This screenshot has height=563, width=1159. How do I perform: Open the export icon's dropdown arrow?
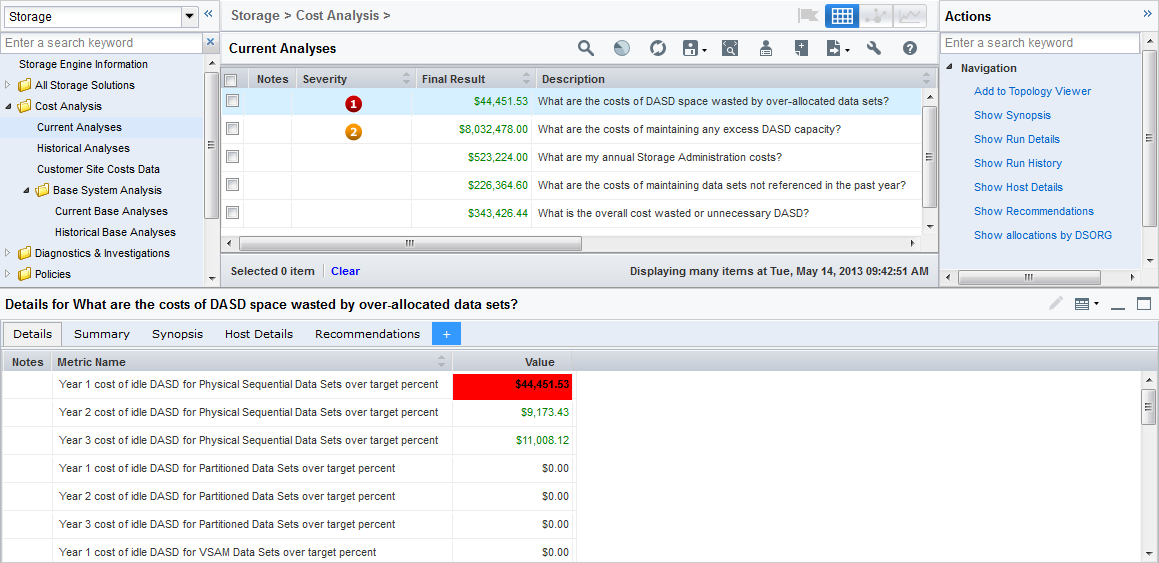847,50
